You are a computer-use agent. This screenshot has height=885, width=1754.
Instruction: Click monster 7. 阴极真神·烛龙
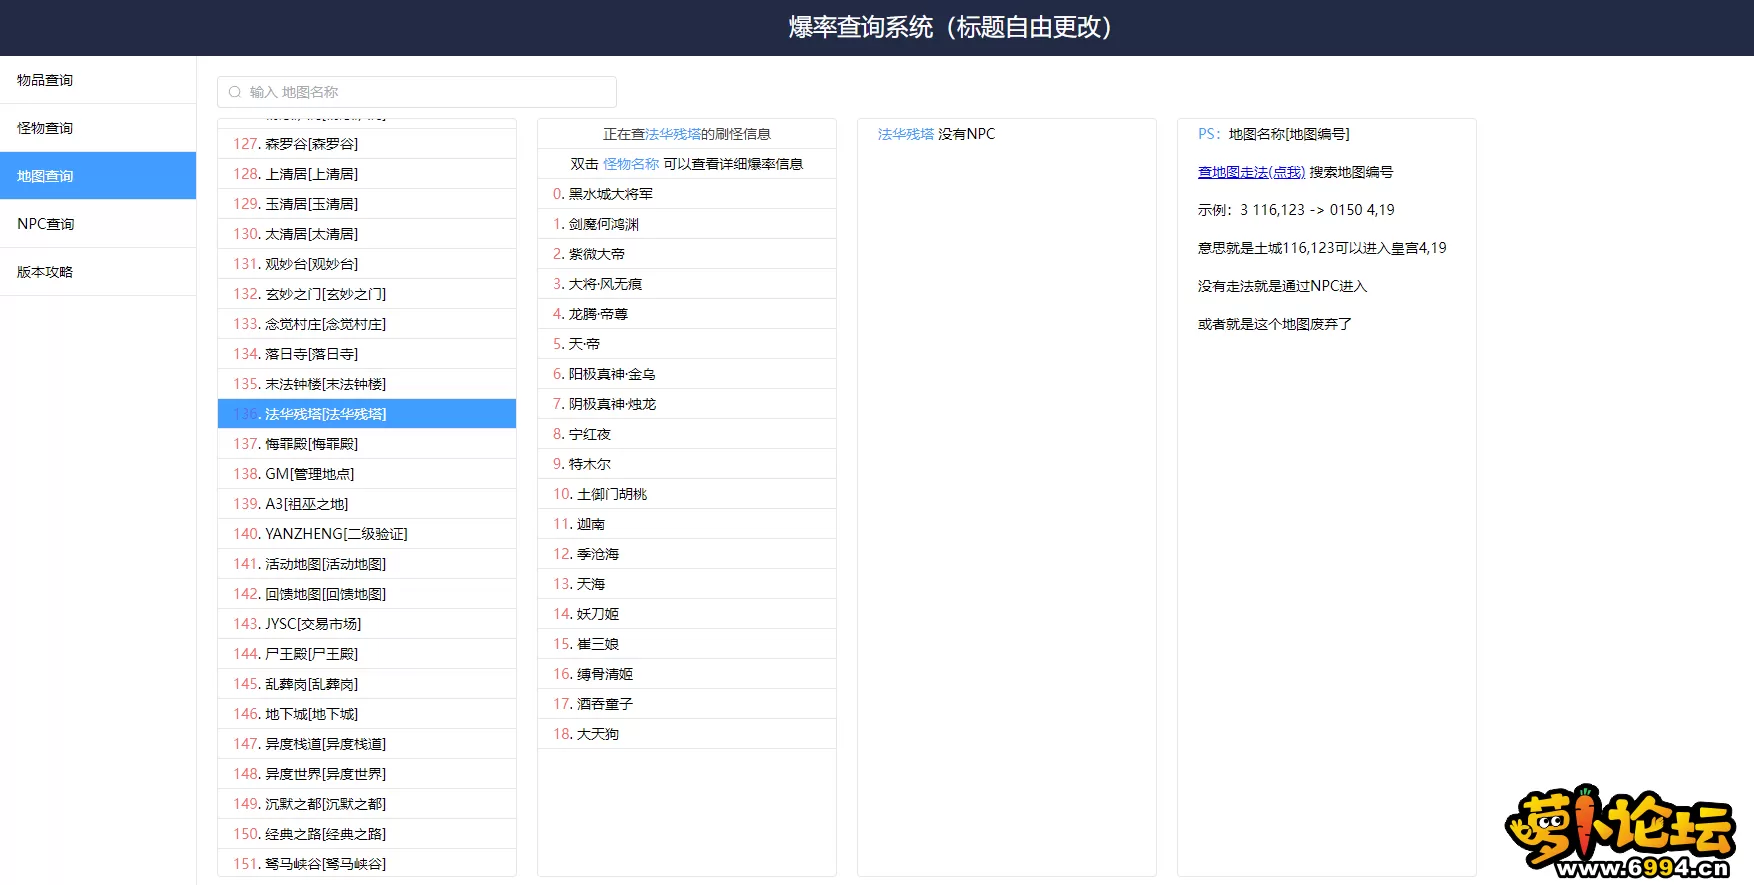coord(687,404)
